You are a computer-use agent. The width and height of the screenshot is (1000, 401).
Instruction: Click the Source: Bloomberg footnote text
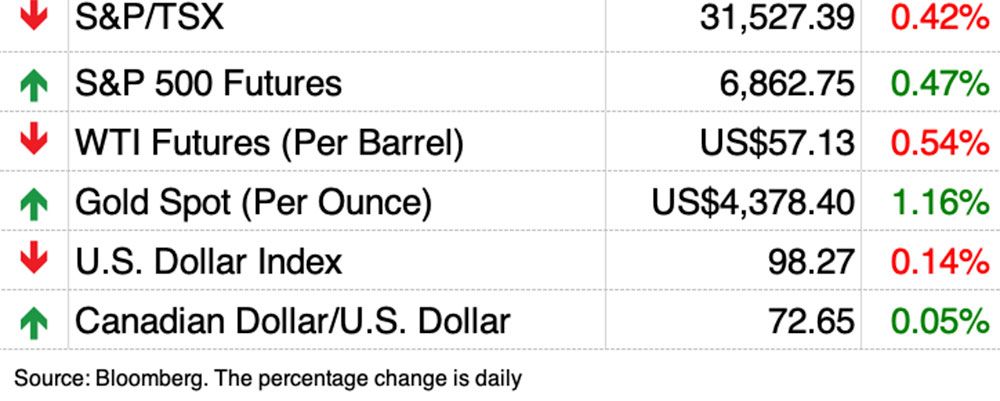click(268, 379)
